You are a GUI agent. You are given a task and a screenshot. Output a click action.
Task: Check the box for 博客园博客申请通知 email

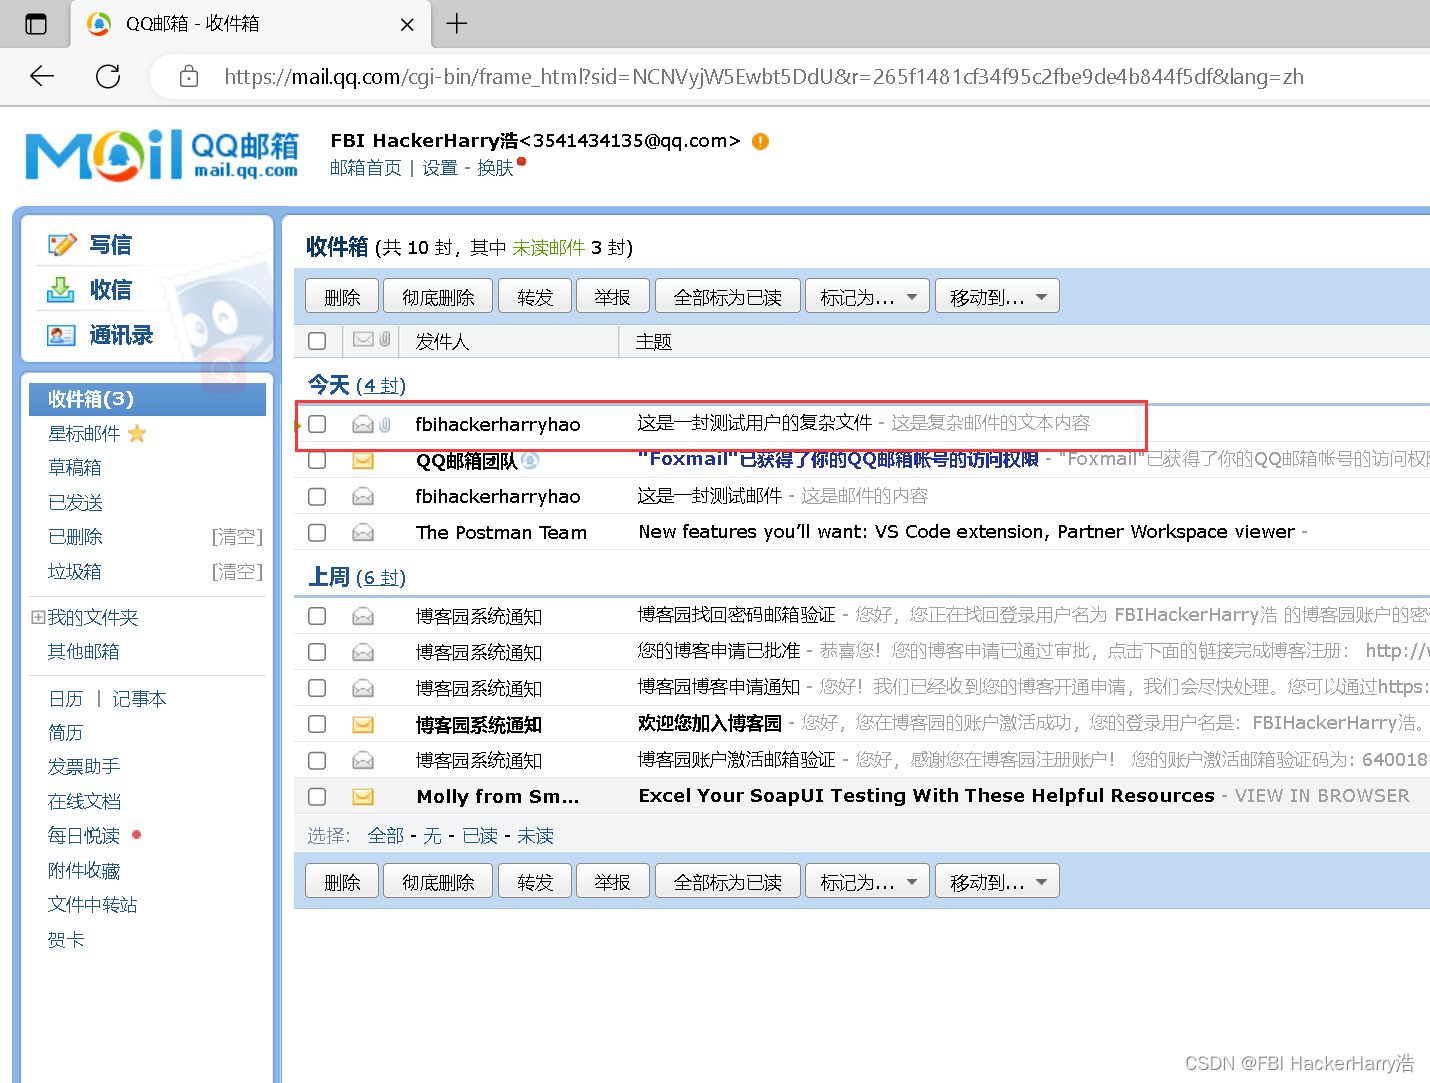point(317,688)
